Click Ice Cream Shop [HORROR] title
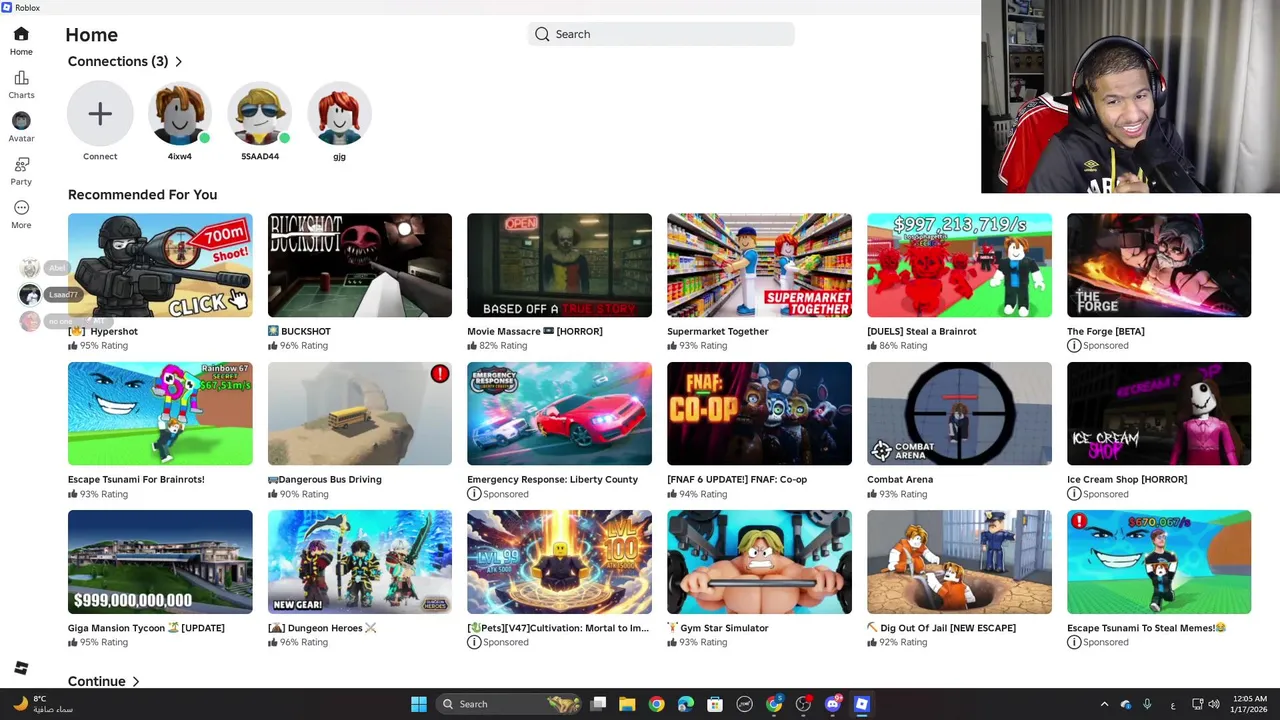 pyautogui.click(x=1127, y=479)
